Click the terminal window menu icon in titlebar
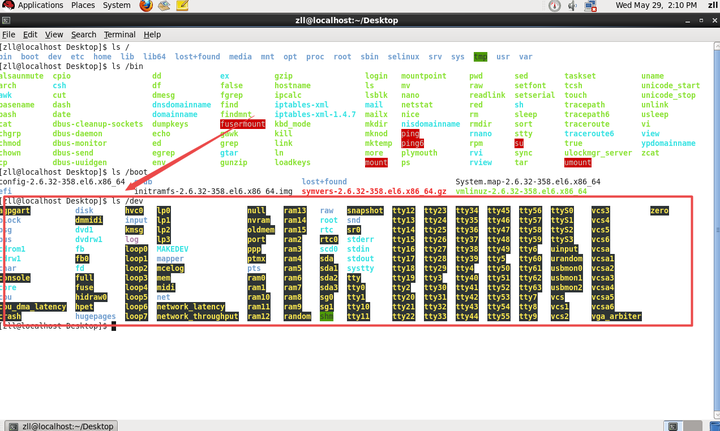The height and width of the screenshot is (431, 720). click(x=8, y=20)
